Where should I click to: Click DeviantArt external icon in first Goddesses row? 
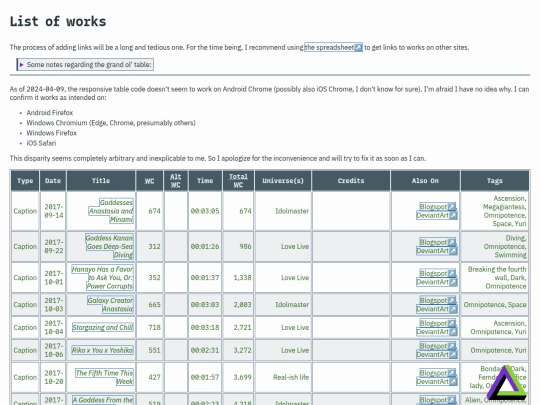[x=453, y=215]
